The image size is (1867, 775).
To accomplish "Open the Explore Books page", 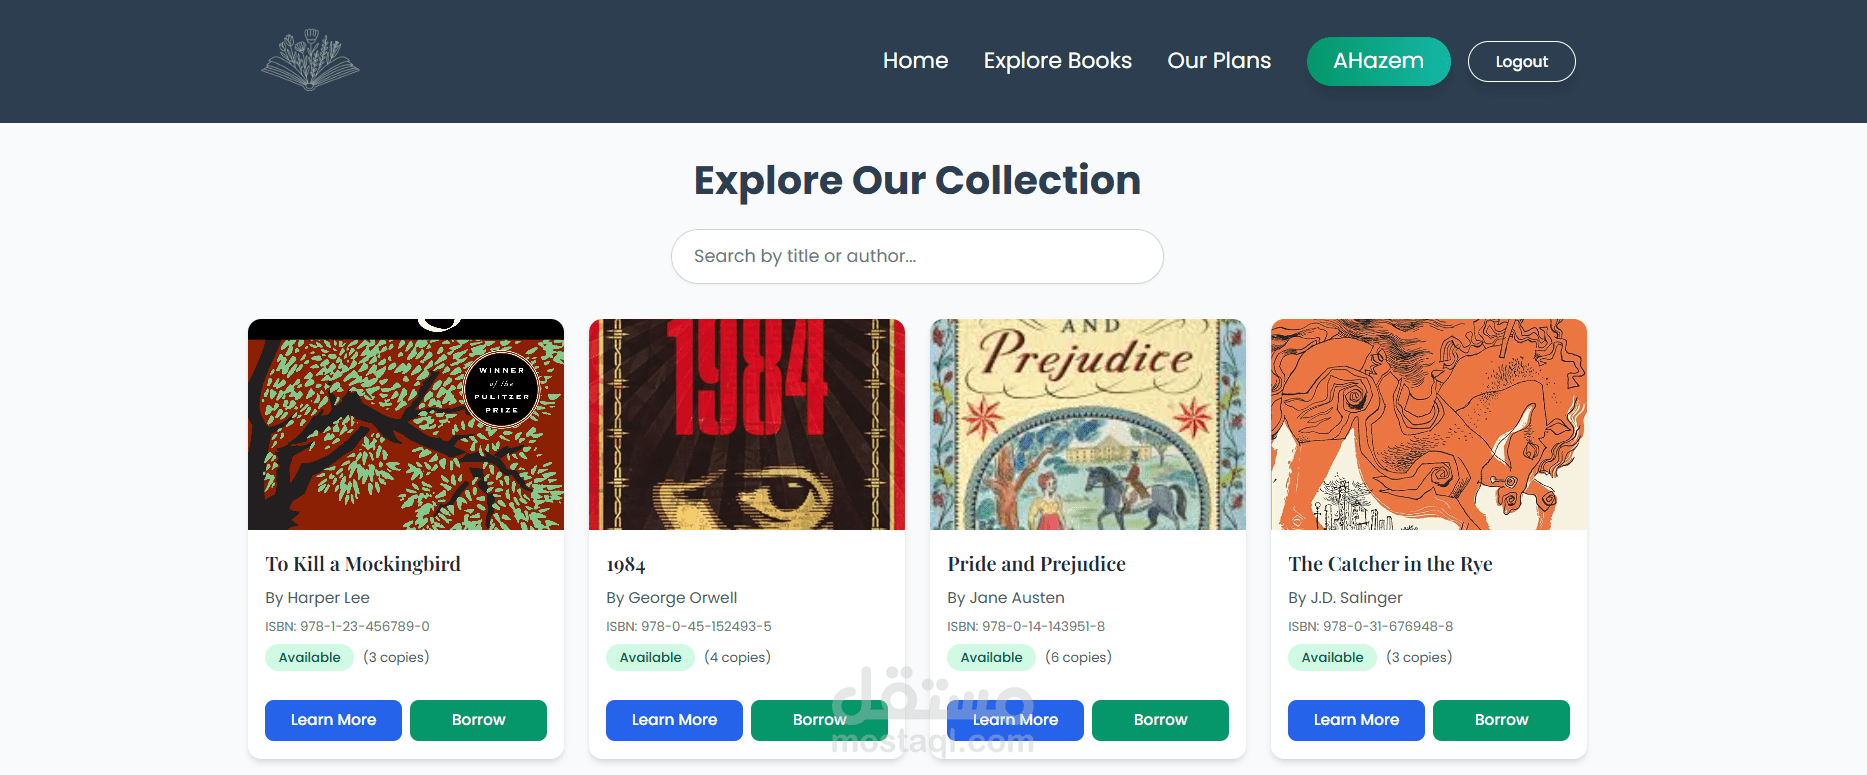I will [x=1057, y=61].
